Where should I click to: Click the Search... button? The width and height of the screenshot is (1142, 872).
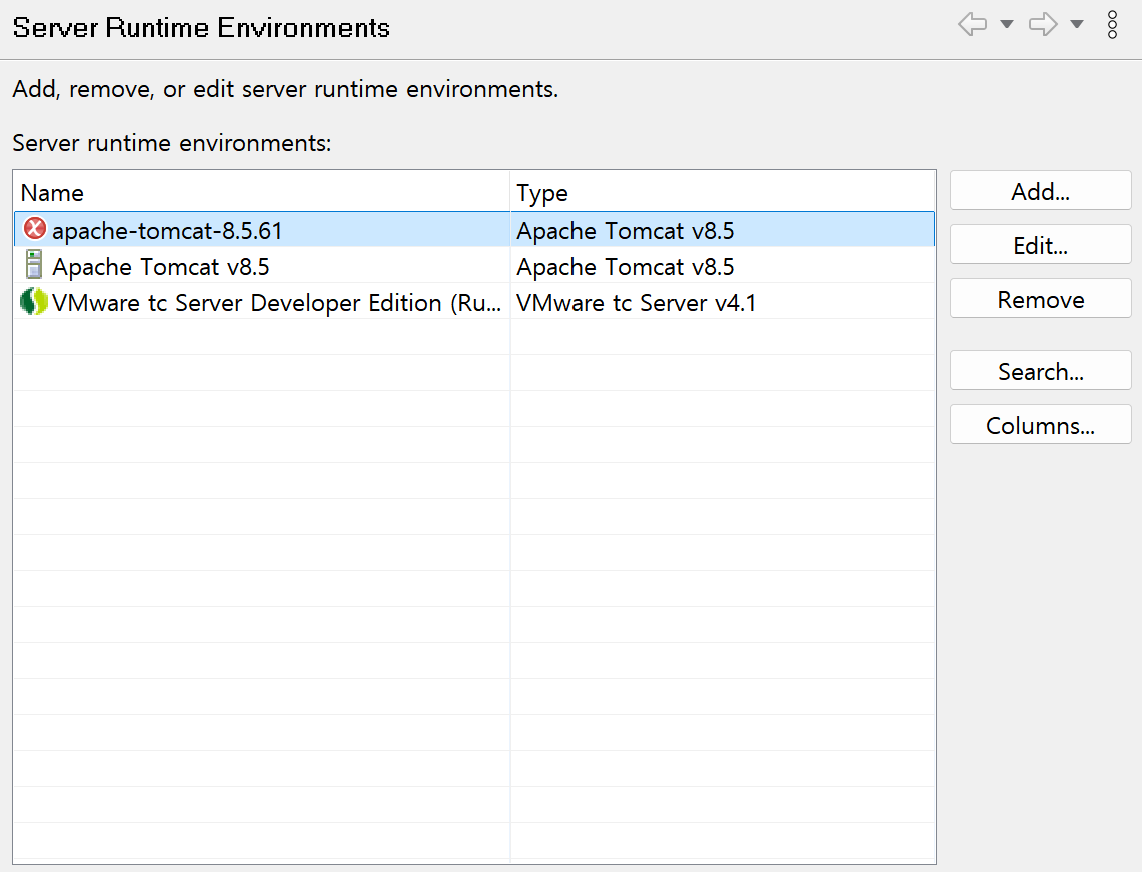[x=1040, y=371]
